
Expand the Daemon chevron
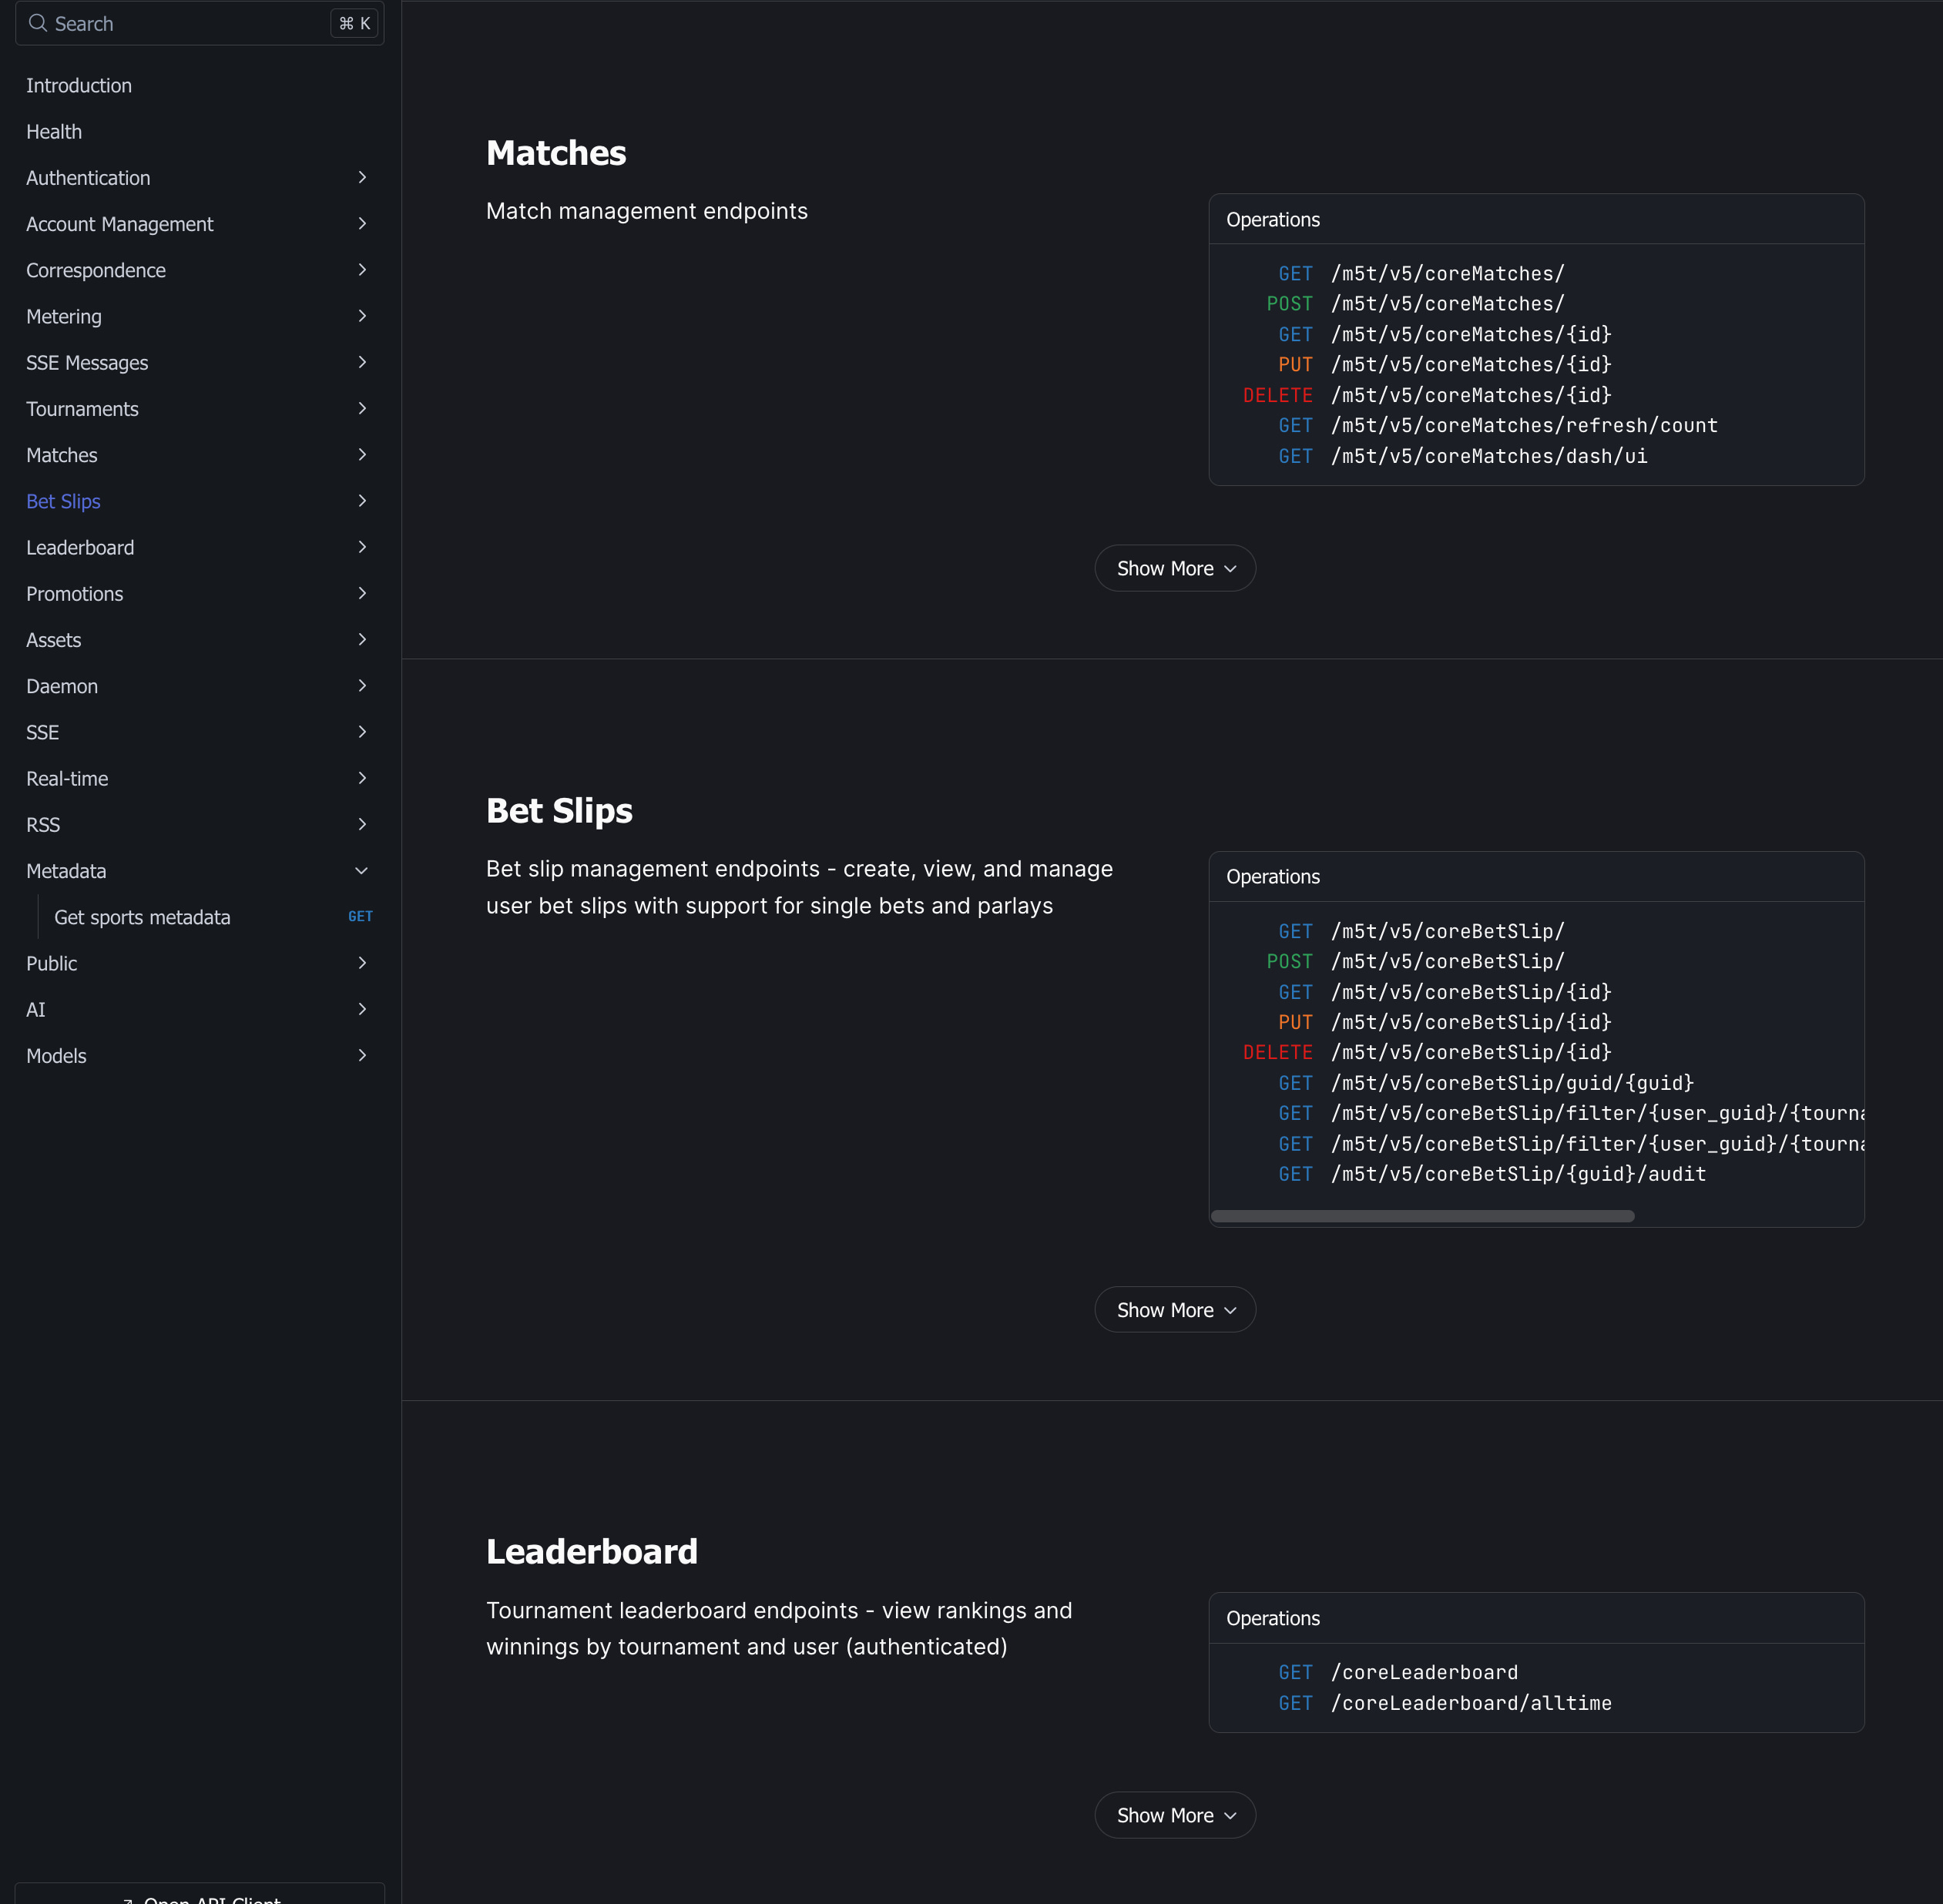[x=362, y=685]
